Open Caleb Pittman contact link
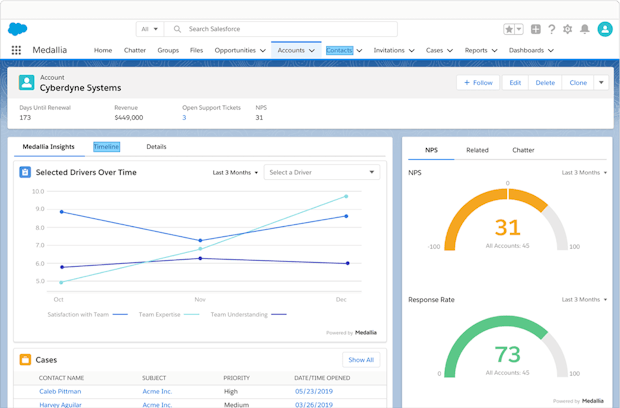The image size is (620, 408). click(60, 391)
